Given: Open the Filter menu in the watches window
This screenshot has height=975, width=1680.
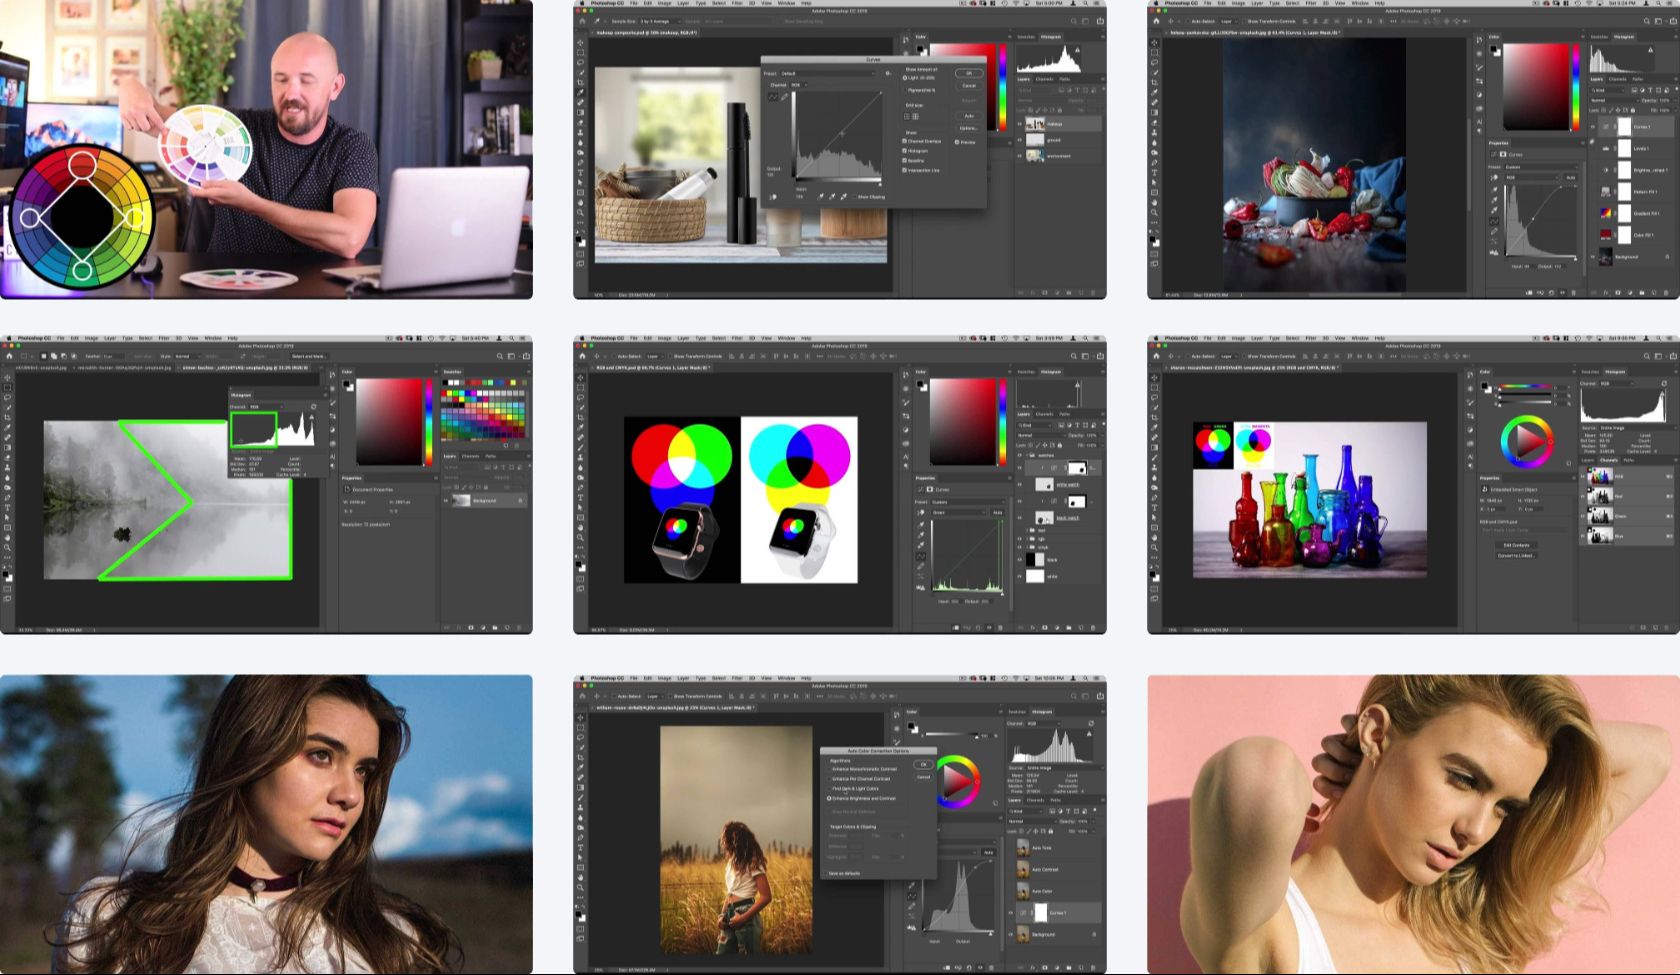Looking at the screenshot, I should pyautogui.click(x=737, y=339).
